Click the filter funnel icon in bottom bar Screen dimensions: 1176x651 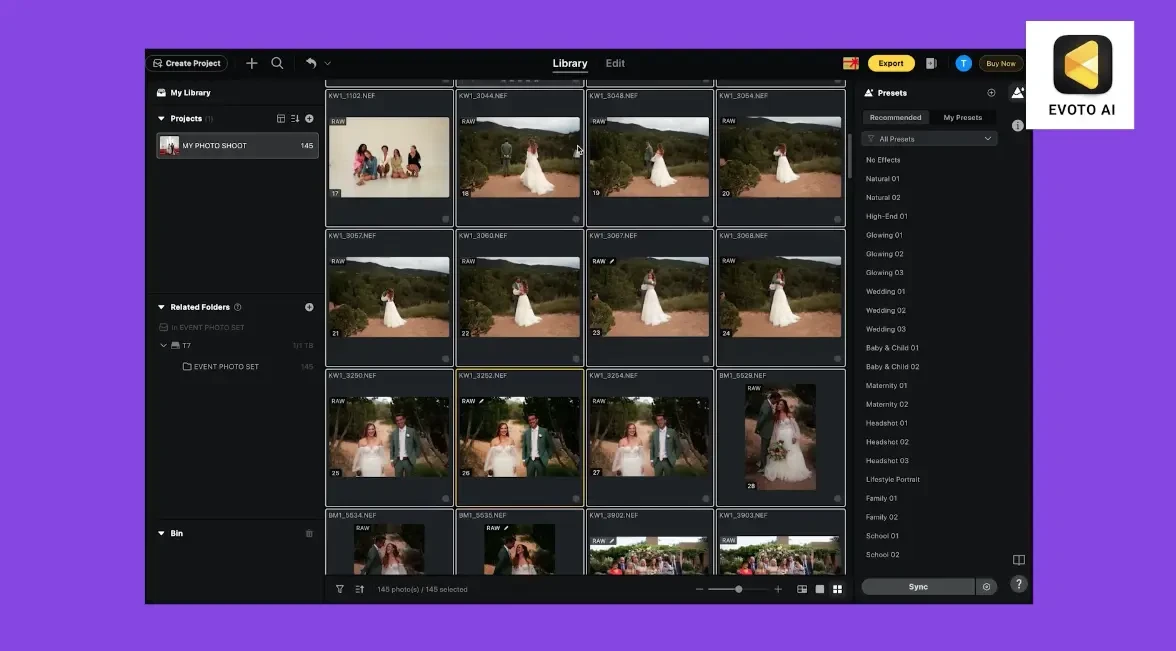(x=340, y=589)
